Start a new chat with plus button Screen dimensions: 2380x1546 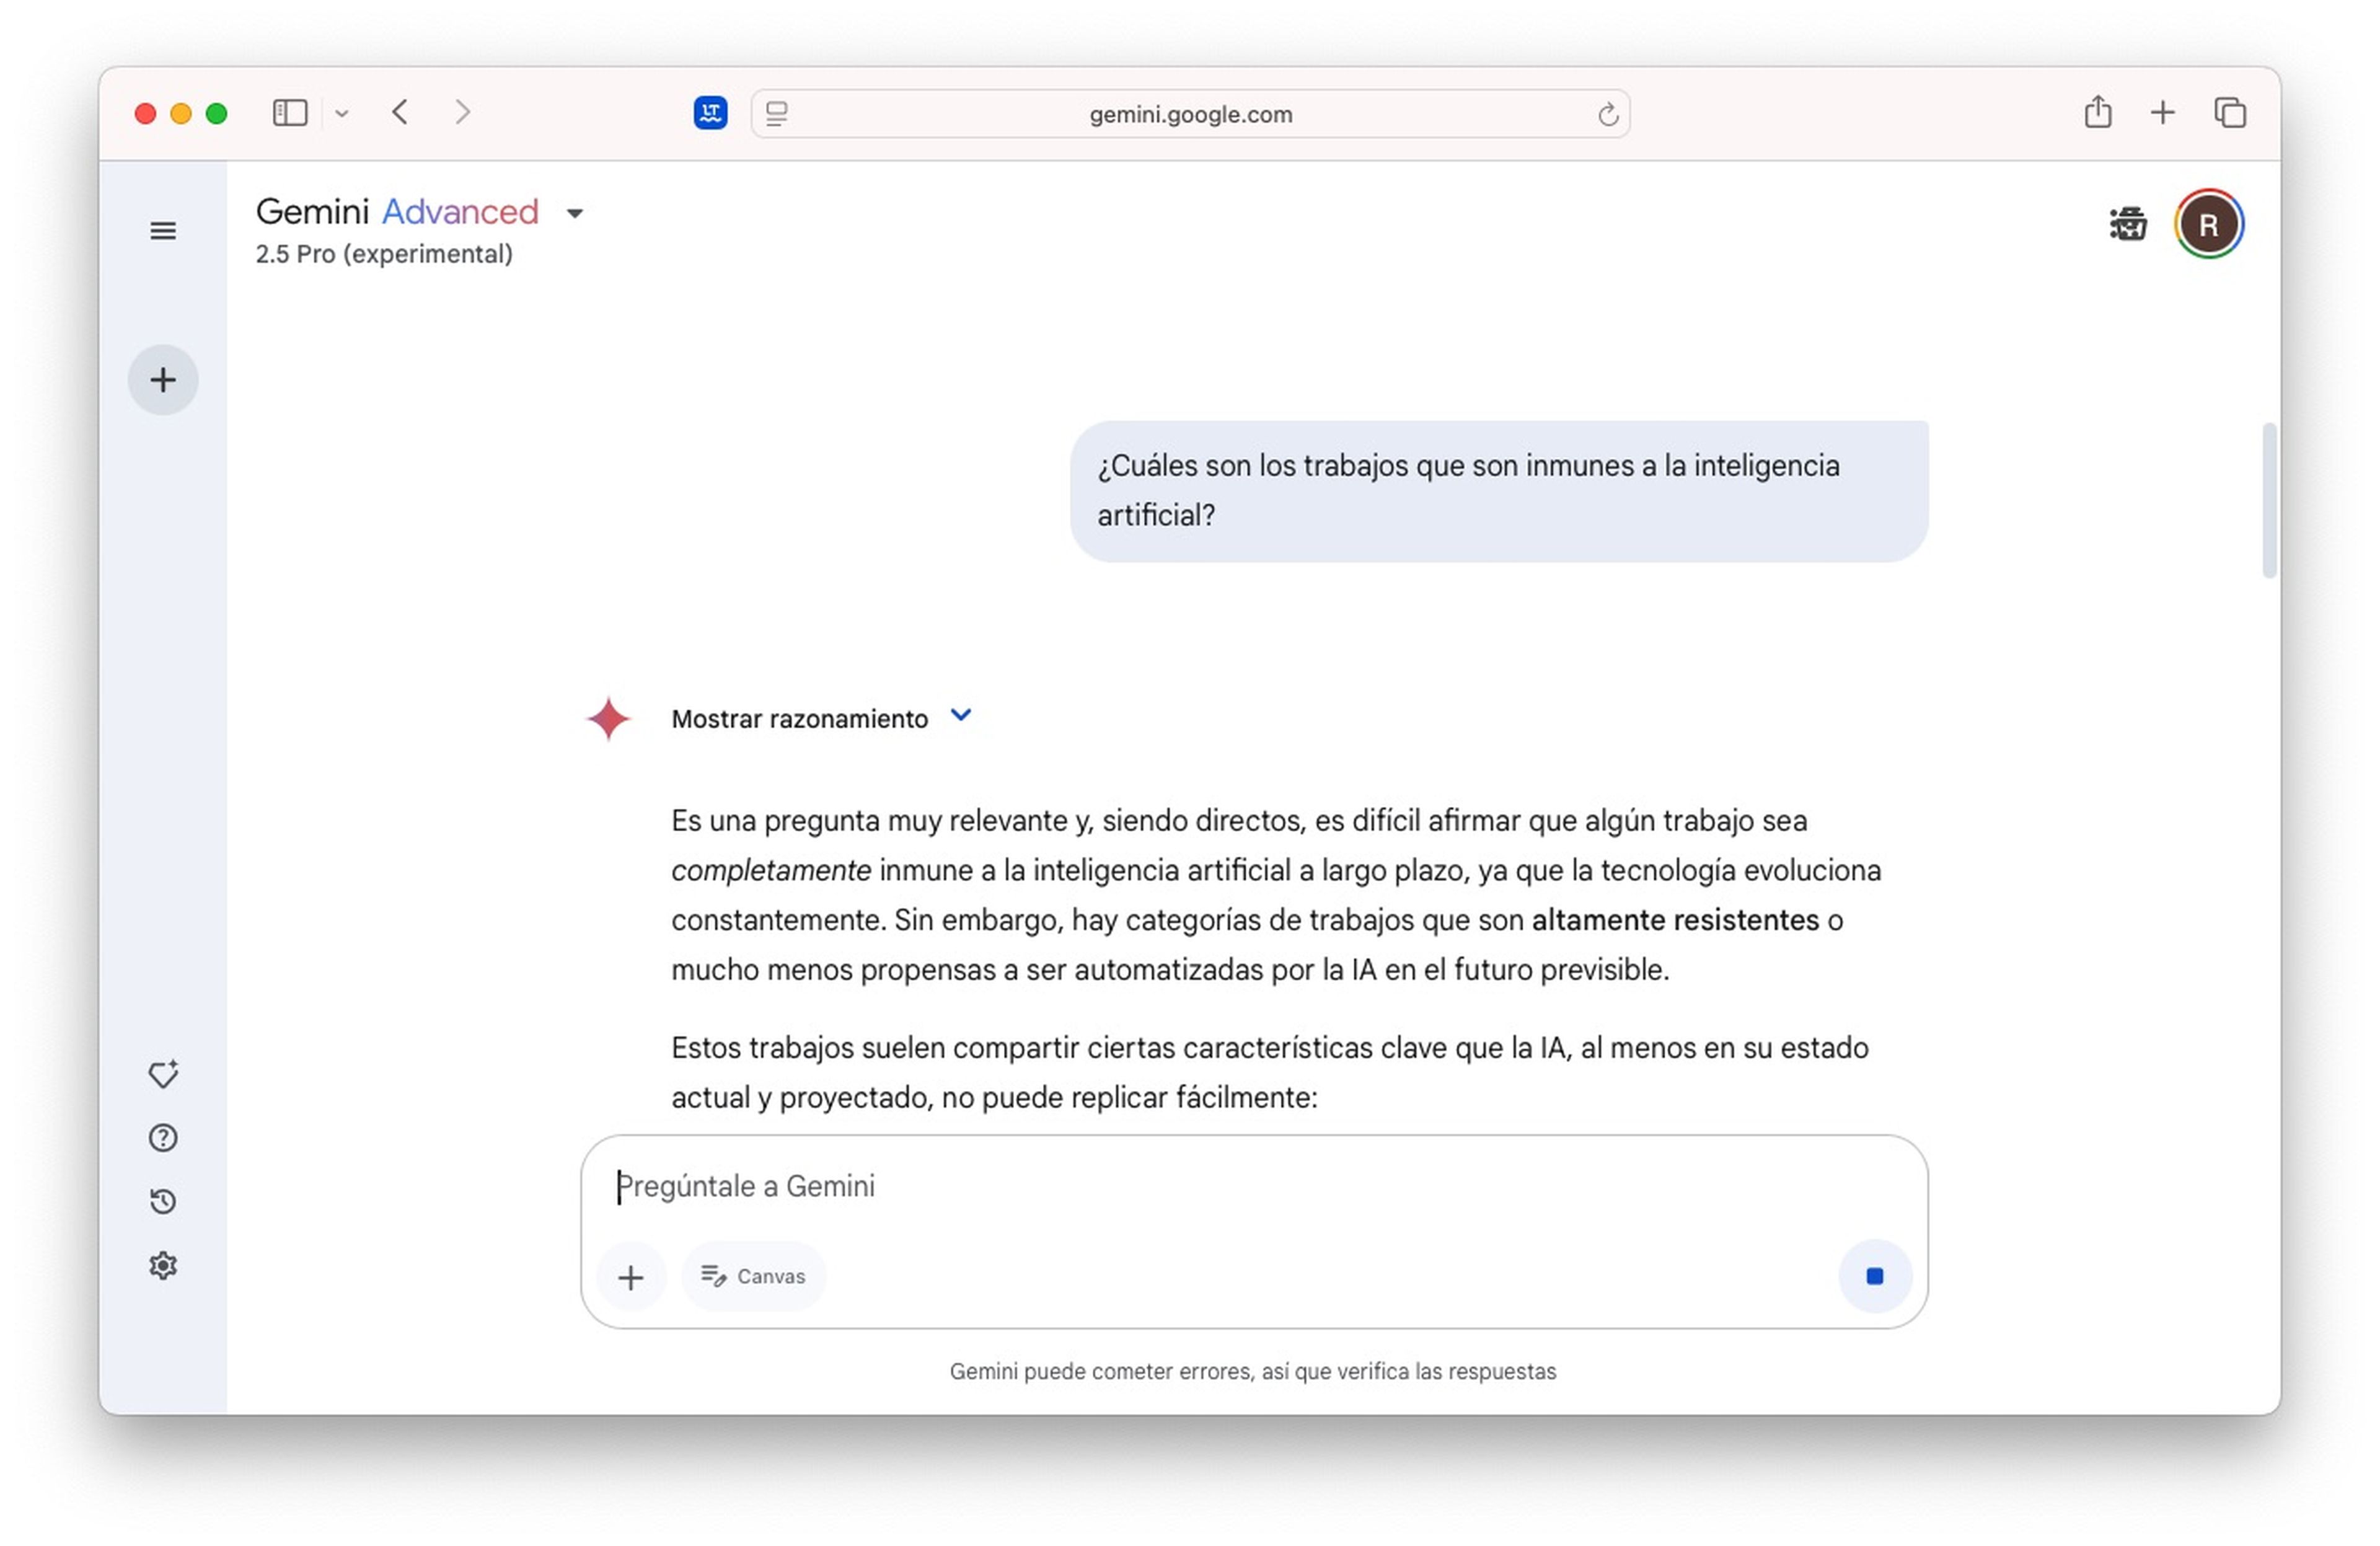point(163,380)
